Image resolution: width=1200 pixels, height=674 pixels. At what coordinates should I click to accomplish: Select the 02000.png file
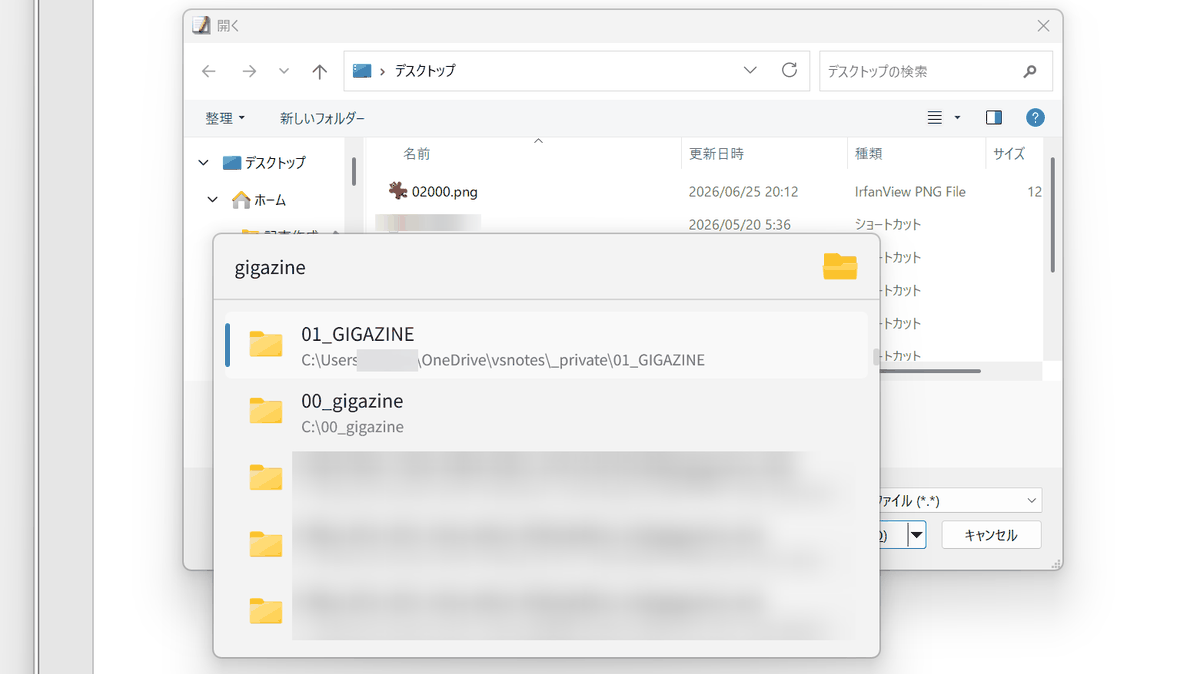[x=445, y=191]
